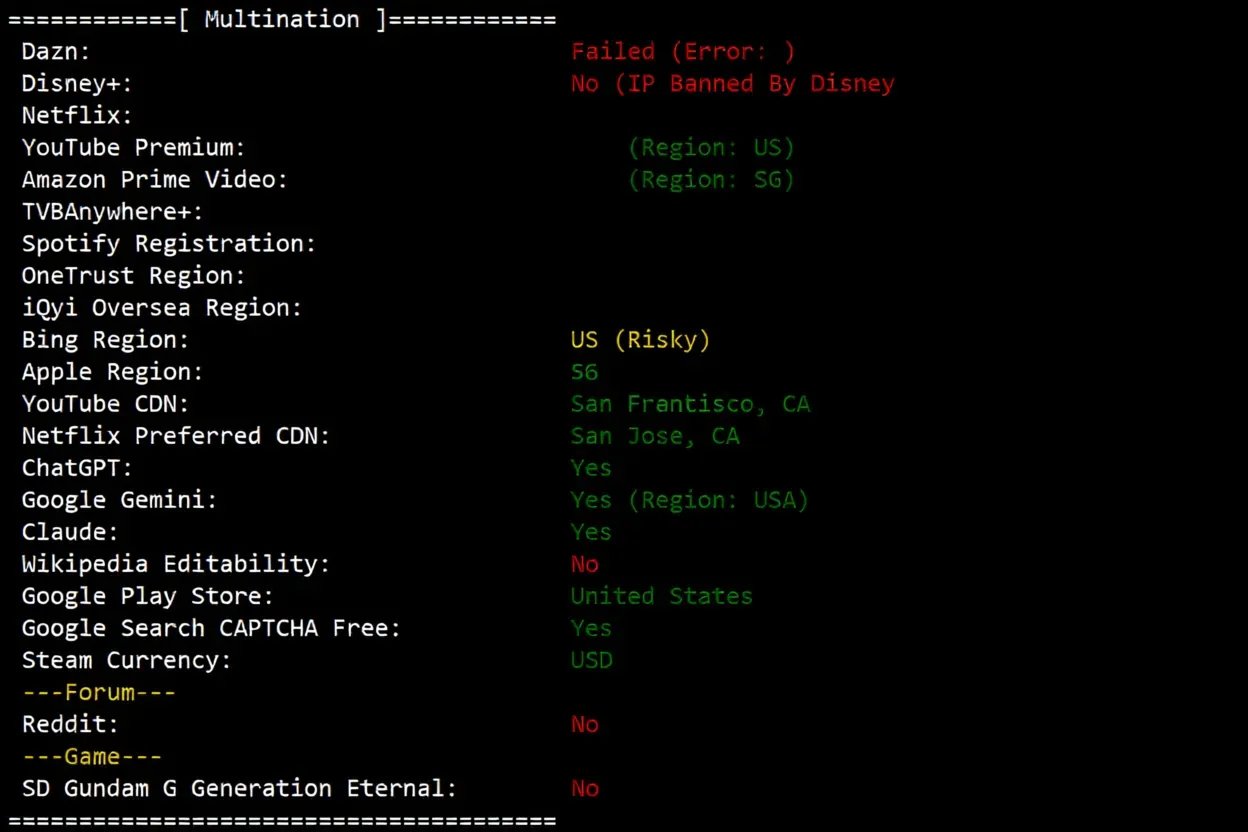Select the 'Disney+:' label

(x=77, y=83)
